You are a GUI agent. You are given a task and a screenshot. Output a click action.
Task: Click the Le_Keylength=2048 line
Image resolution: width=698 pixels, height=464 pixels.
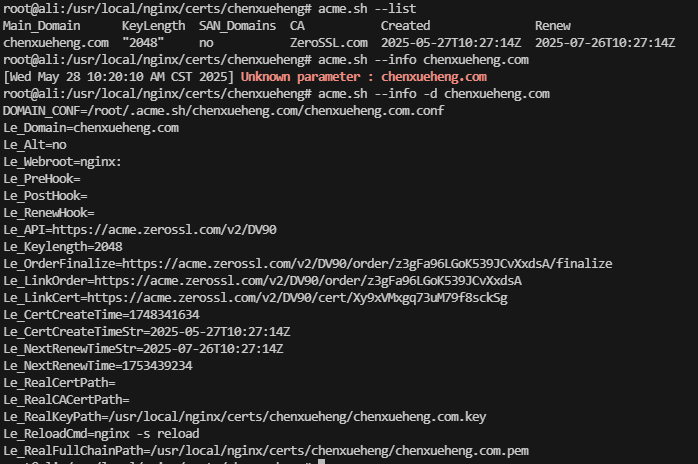tap(63, 247)
